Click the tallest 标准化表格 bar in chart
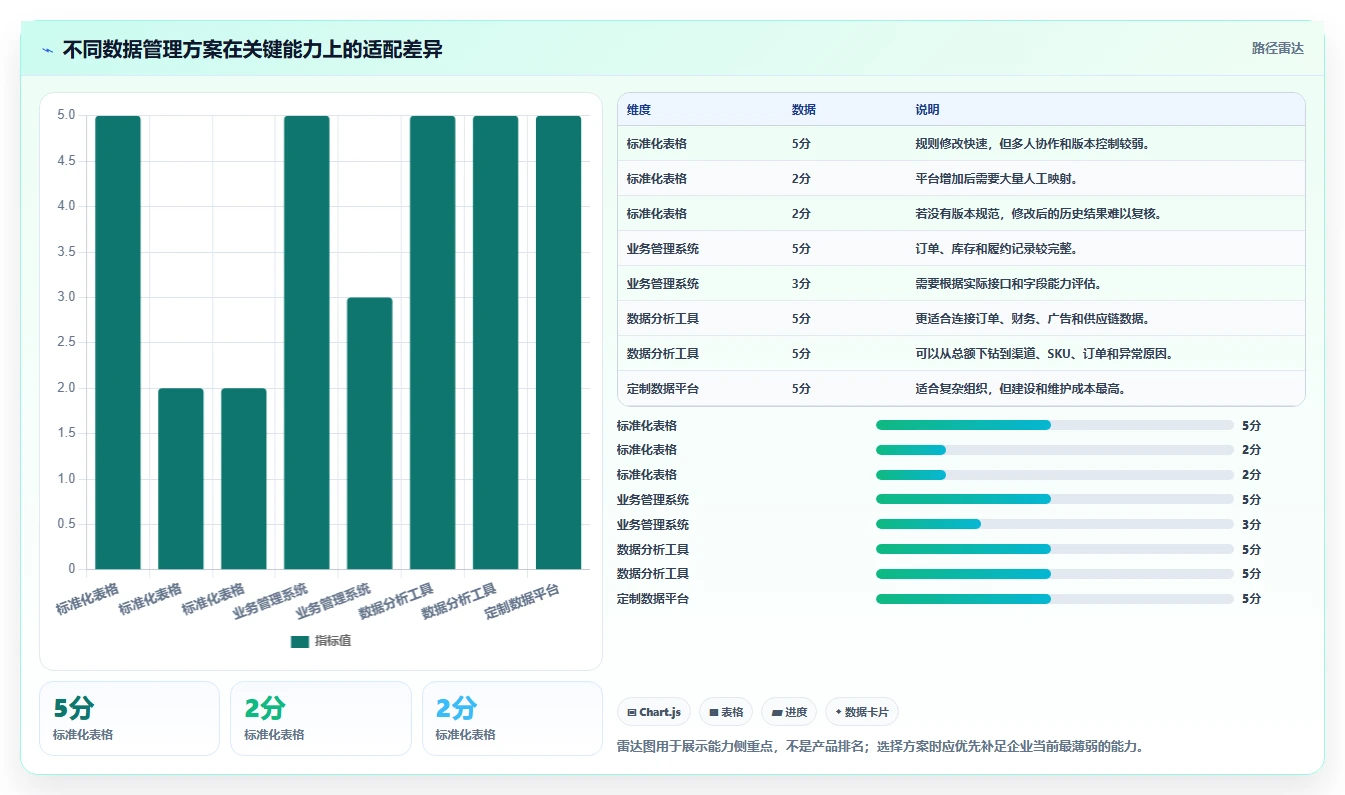The height and width of the screenshot is (795, 1345). pyautogui.click(x=118, y=342)
